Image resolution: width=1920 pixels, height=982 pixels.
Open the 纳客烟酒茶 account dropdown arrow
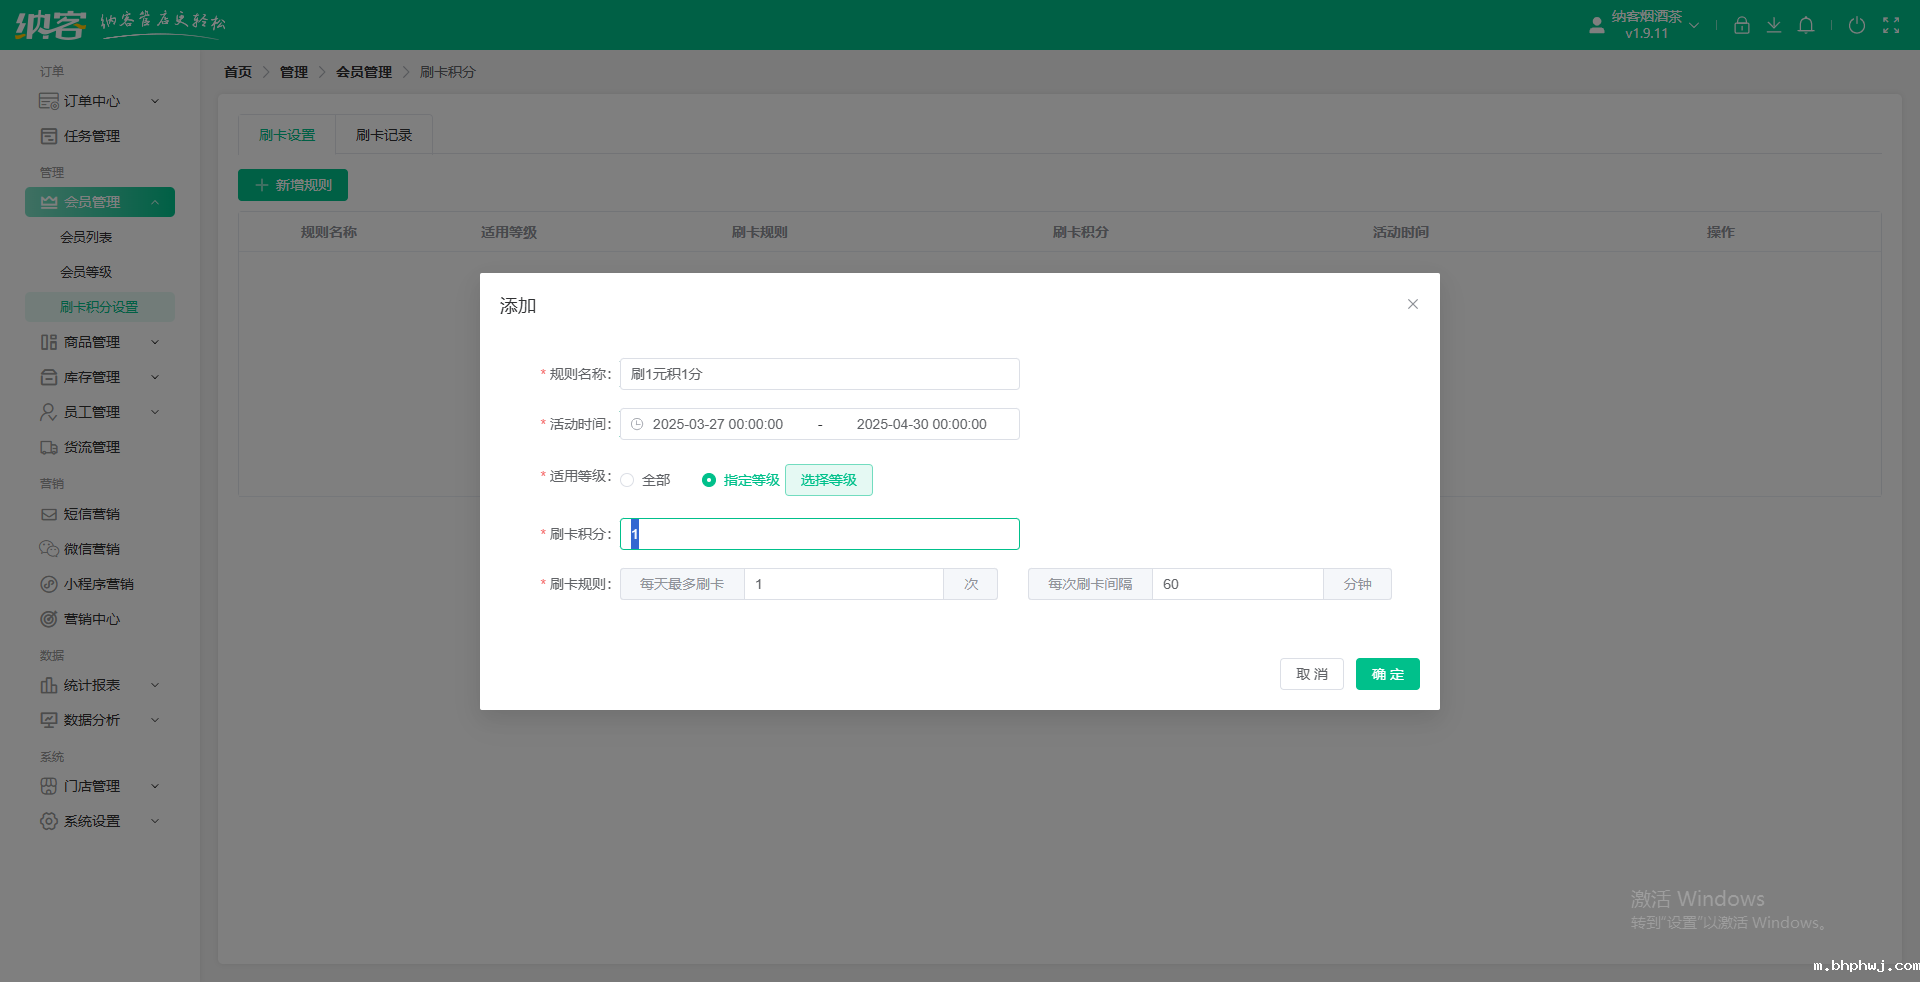click(1694, 25)
